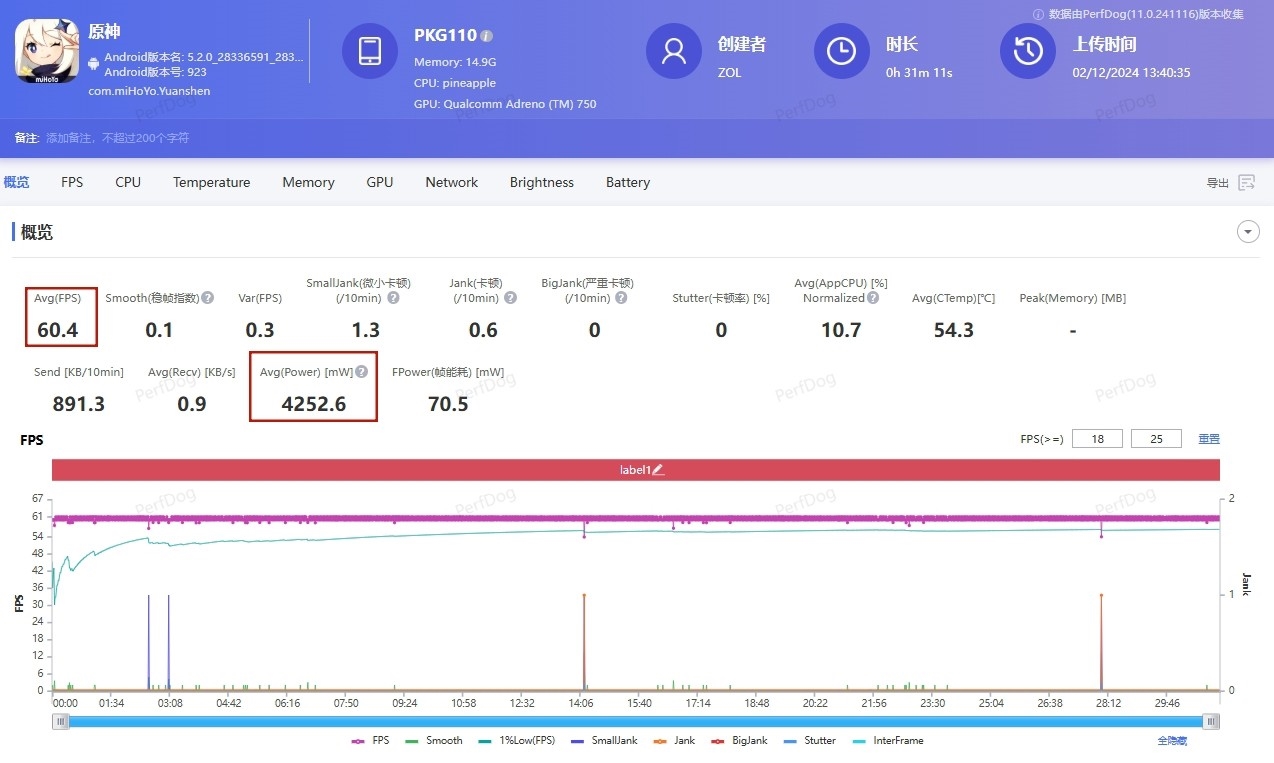Click the help icon beside Normalized
The width and height of the screenshot is (1274, 763).
(x=873, y=298)
